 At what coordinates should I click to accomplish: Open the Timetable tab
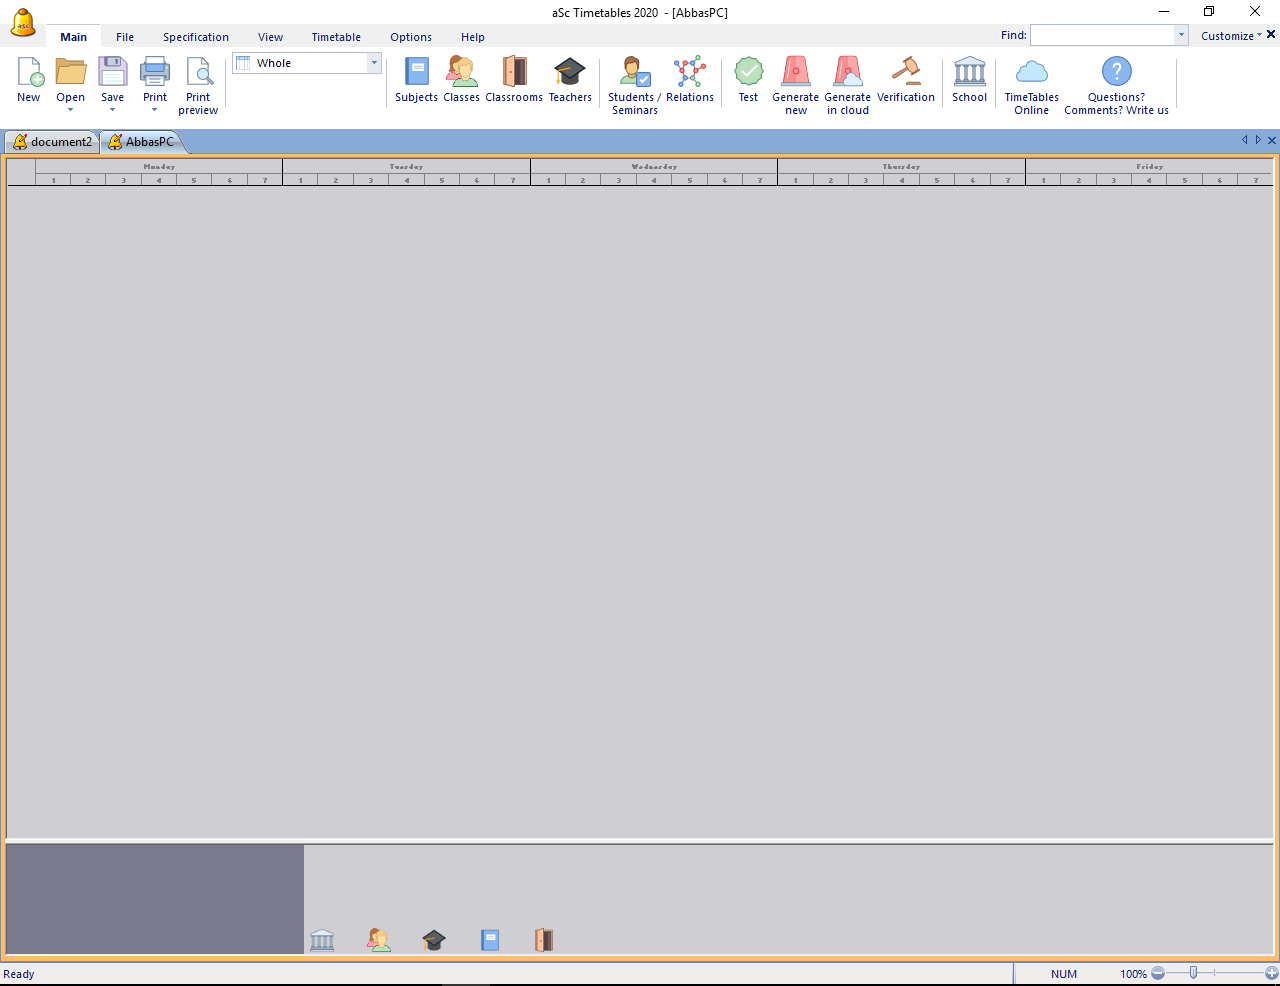click(336, 37)
